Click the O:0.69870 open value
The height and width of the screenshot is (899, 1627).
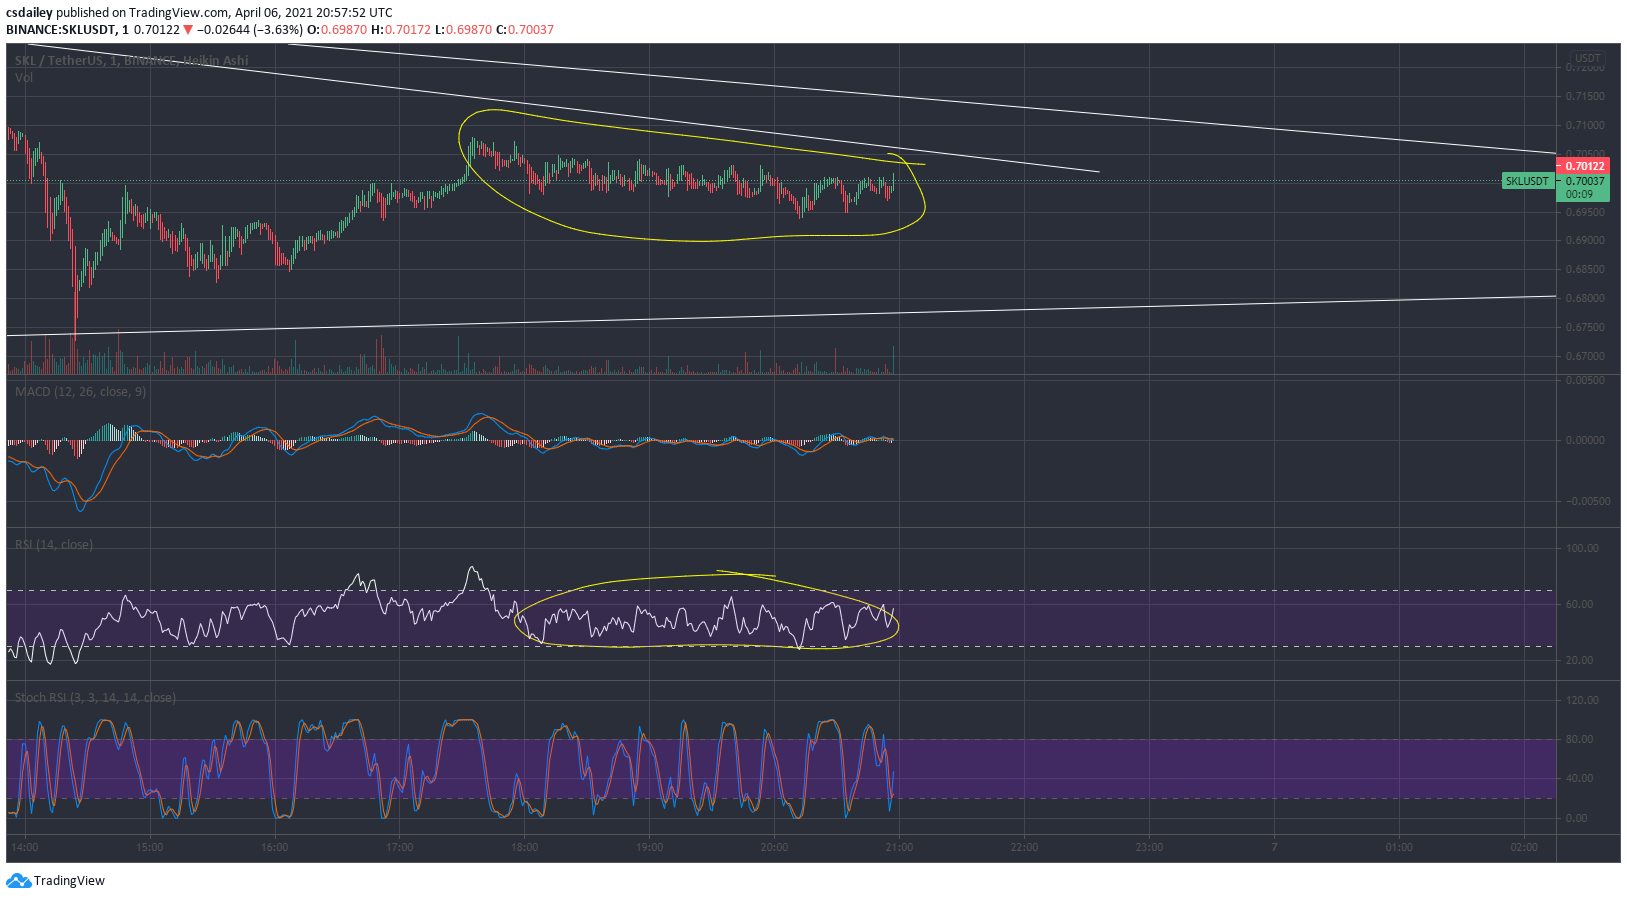tap(338, 30)
